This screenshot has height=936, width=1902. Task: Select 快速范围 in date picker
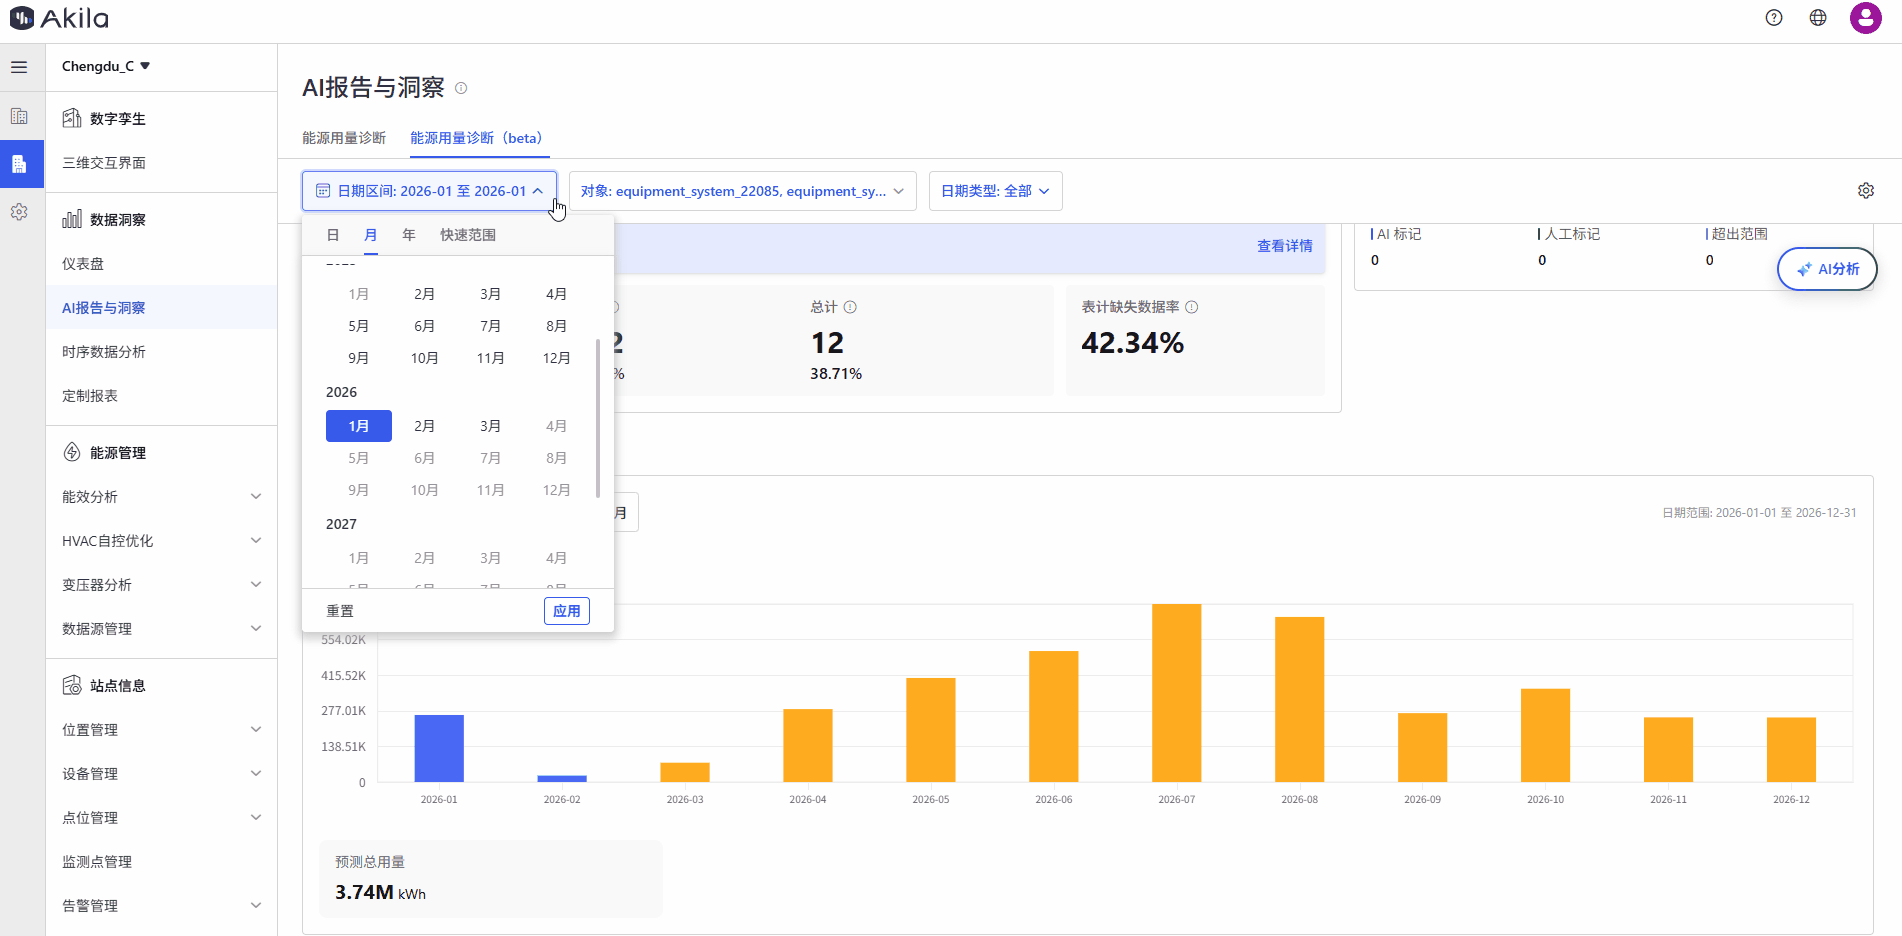pyautogui.click(x=467, y=235)
